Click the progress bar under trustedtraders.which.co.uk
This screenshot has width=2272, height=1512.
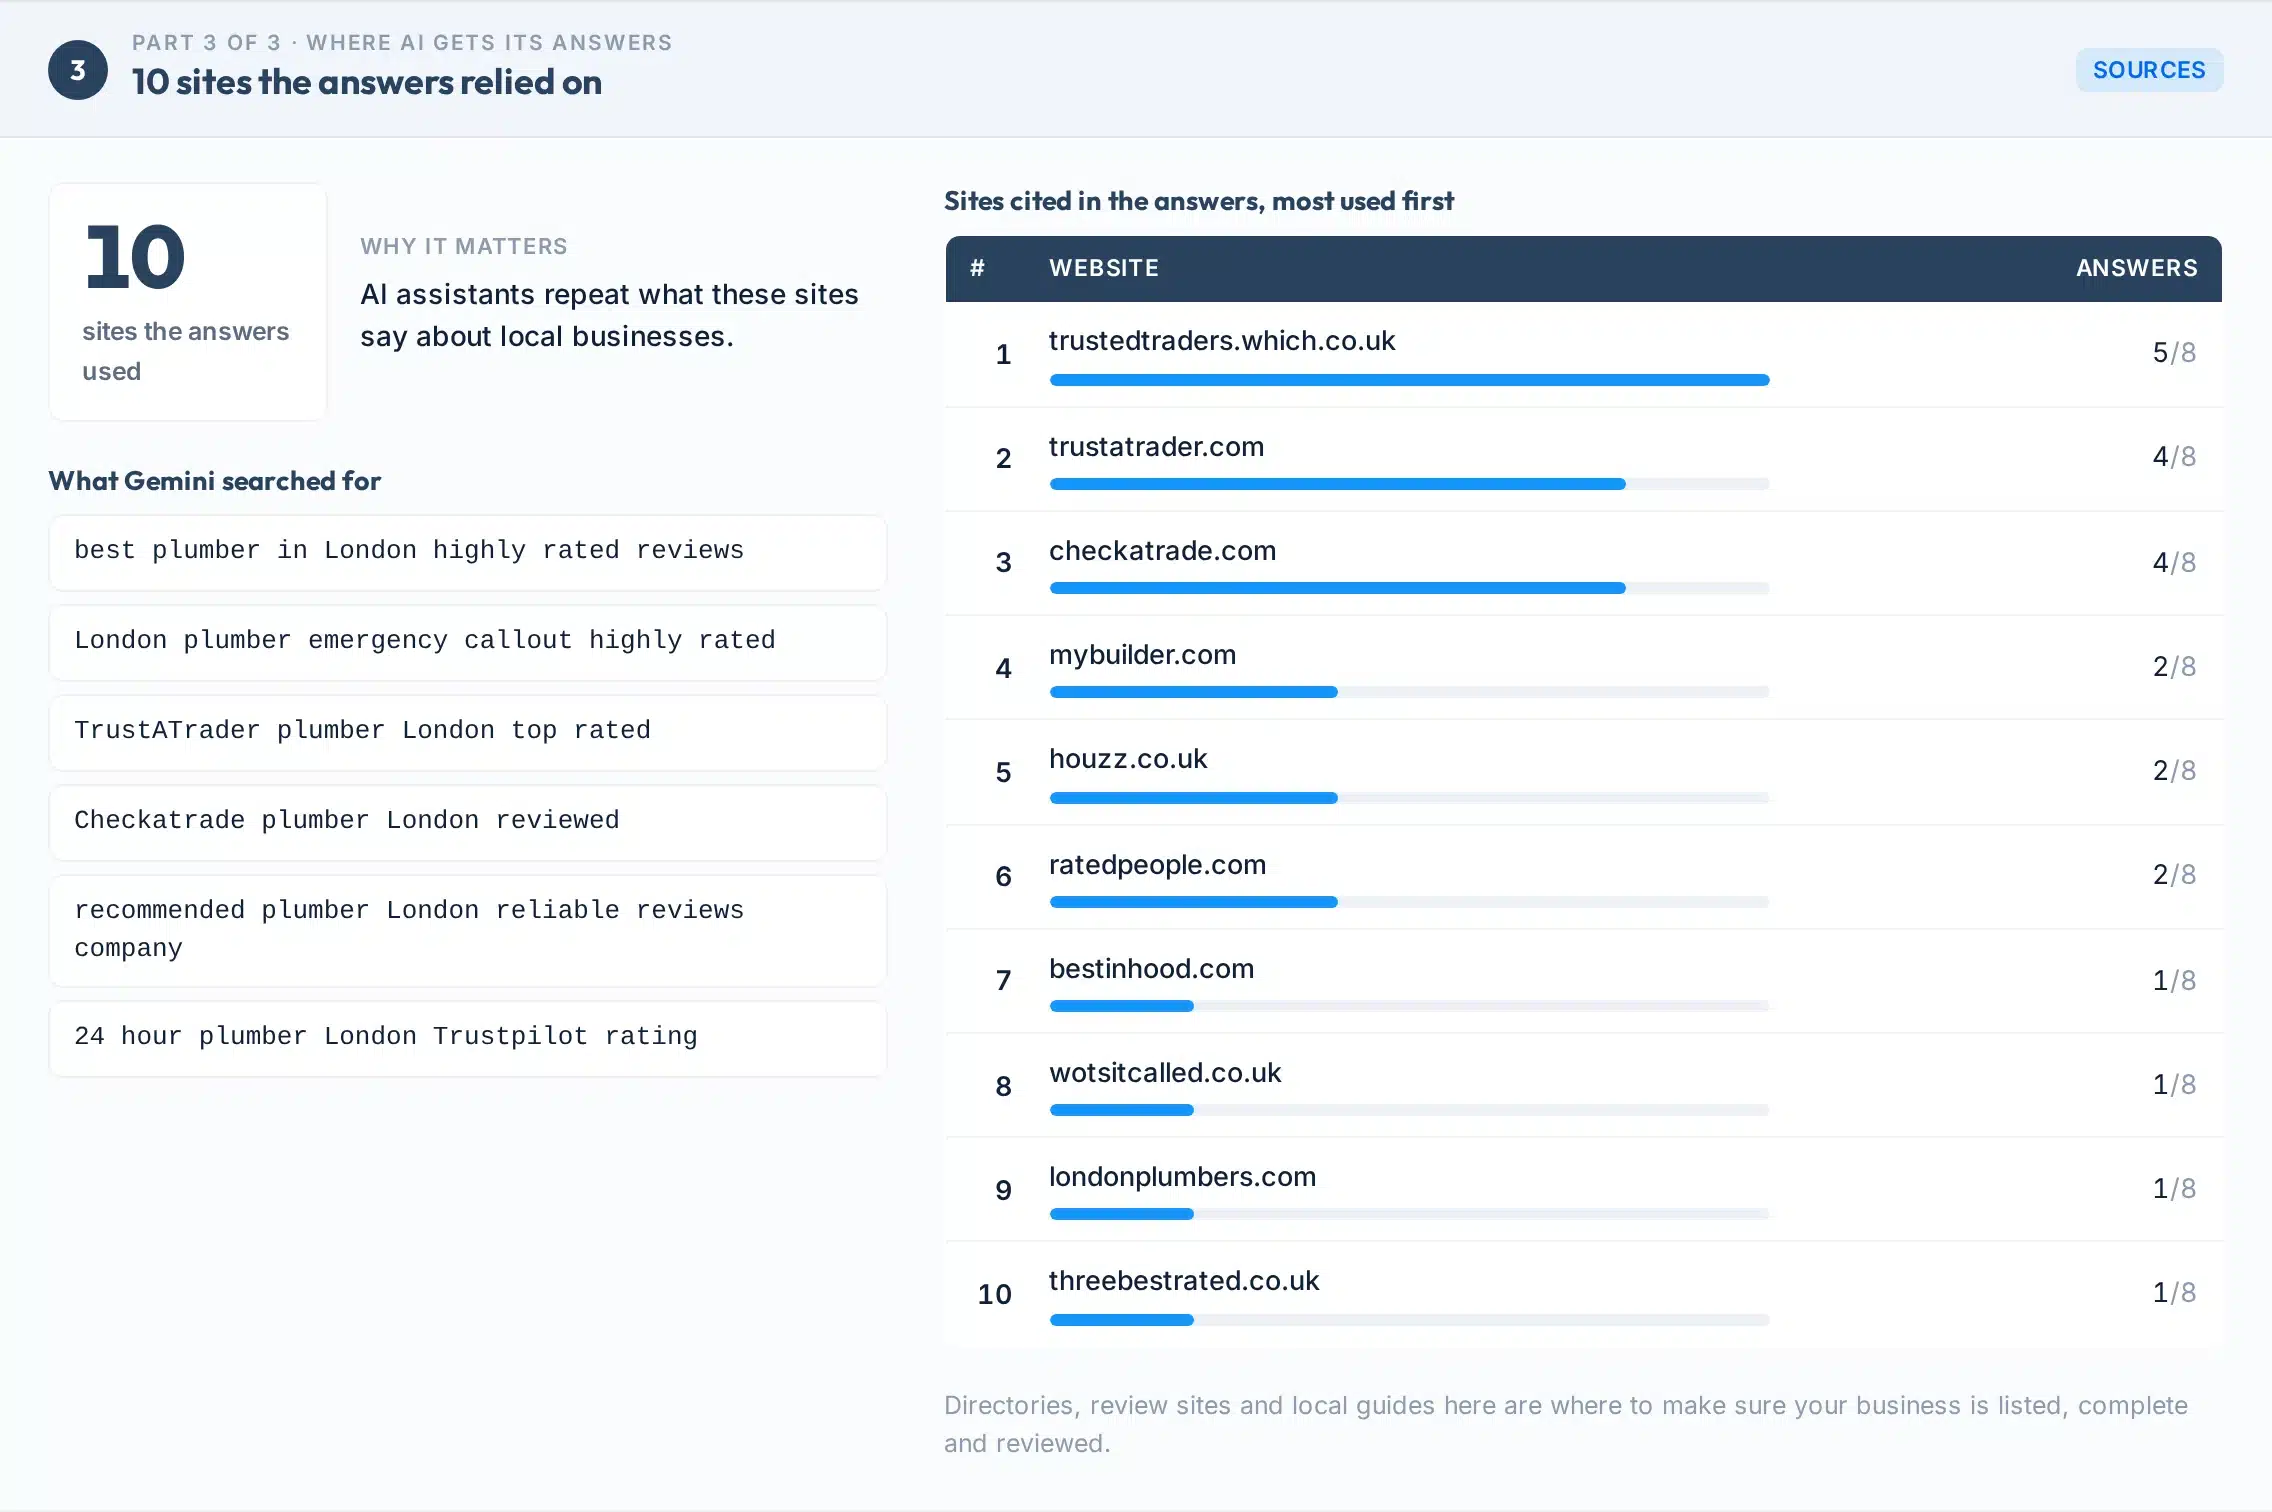[x=1409, y=380]
